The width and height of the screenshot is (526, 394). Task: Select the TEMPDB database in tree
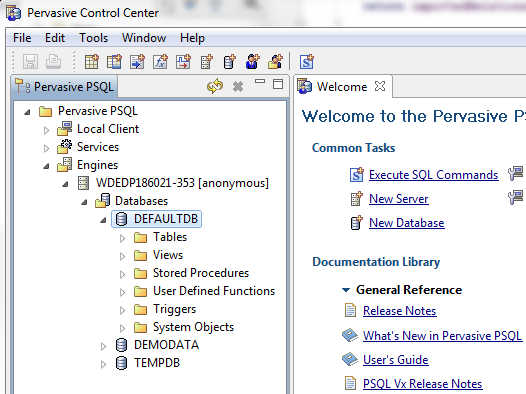157,363
